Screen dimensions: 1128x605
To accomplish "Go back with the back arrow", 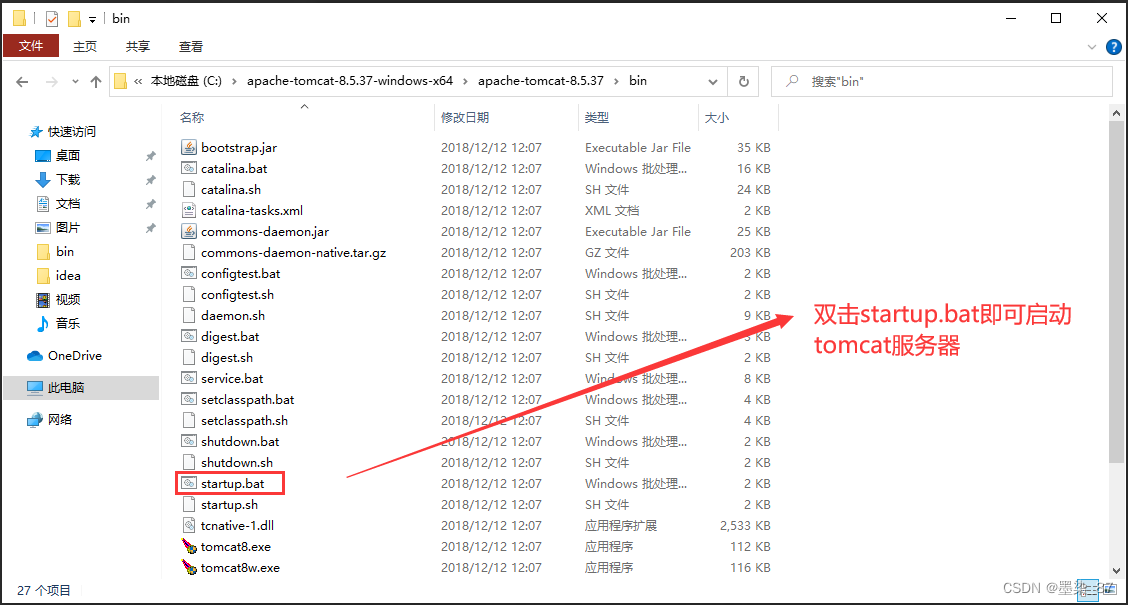I will point(22,82).
